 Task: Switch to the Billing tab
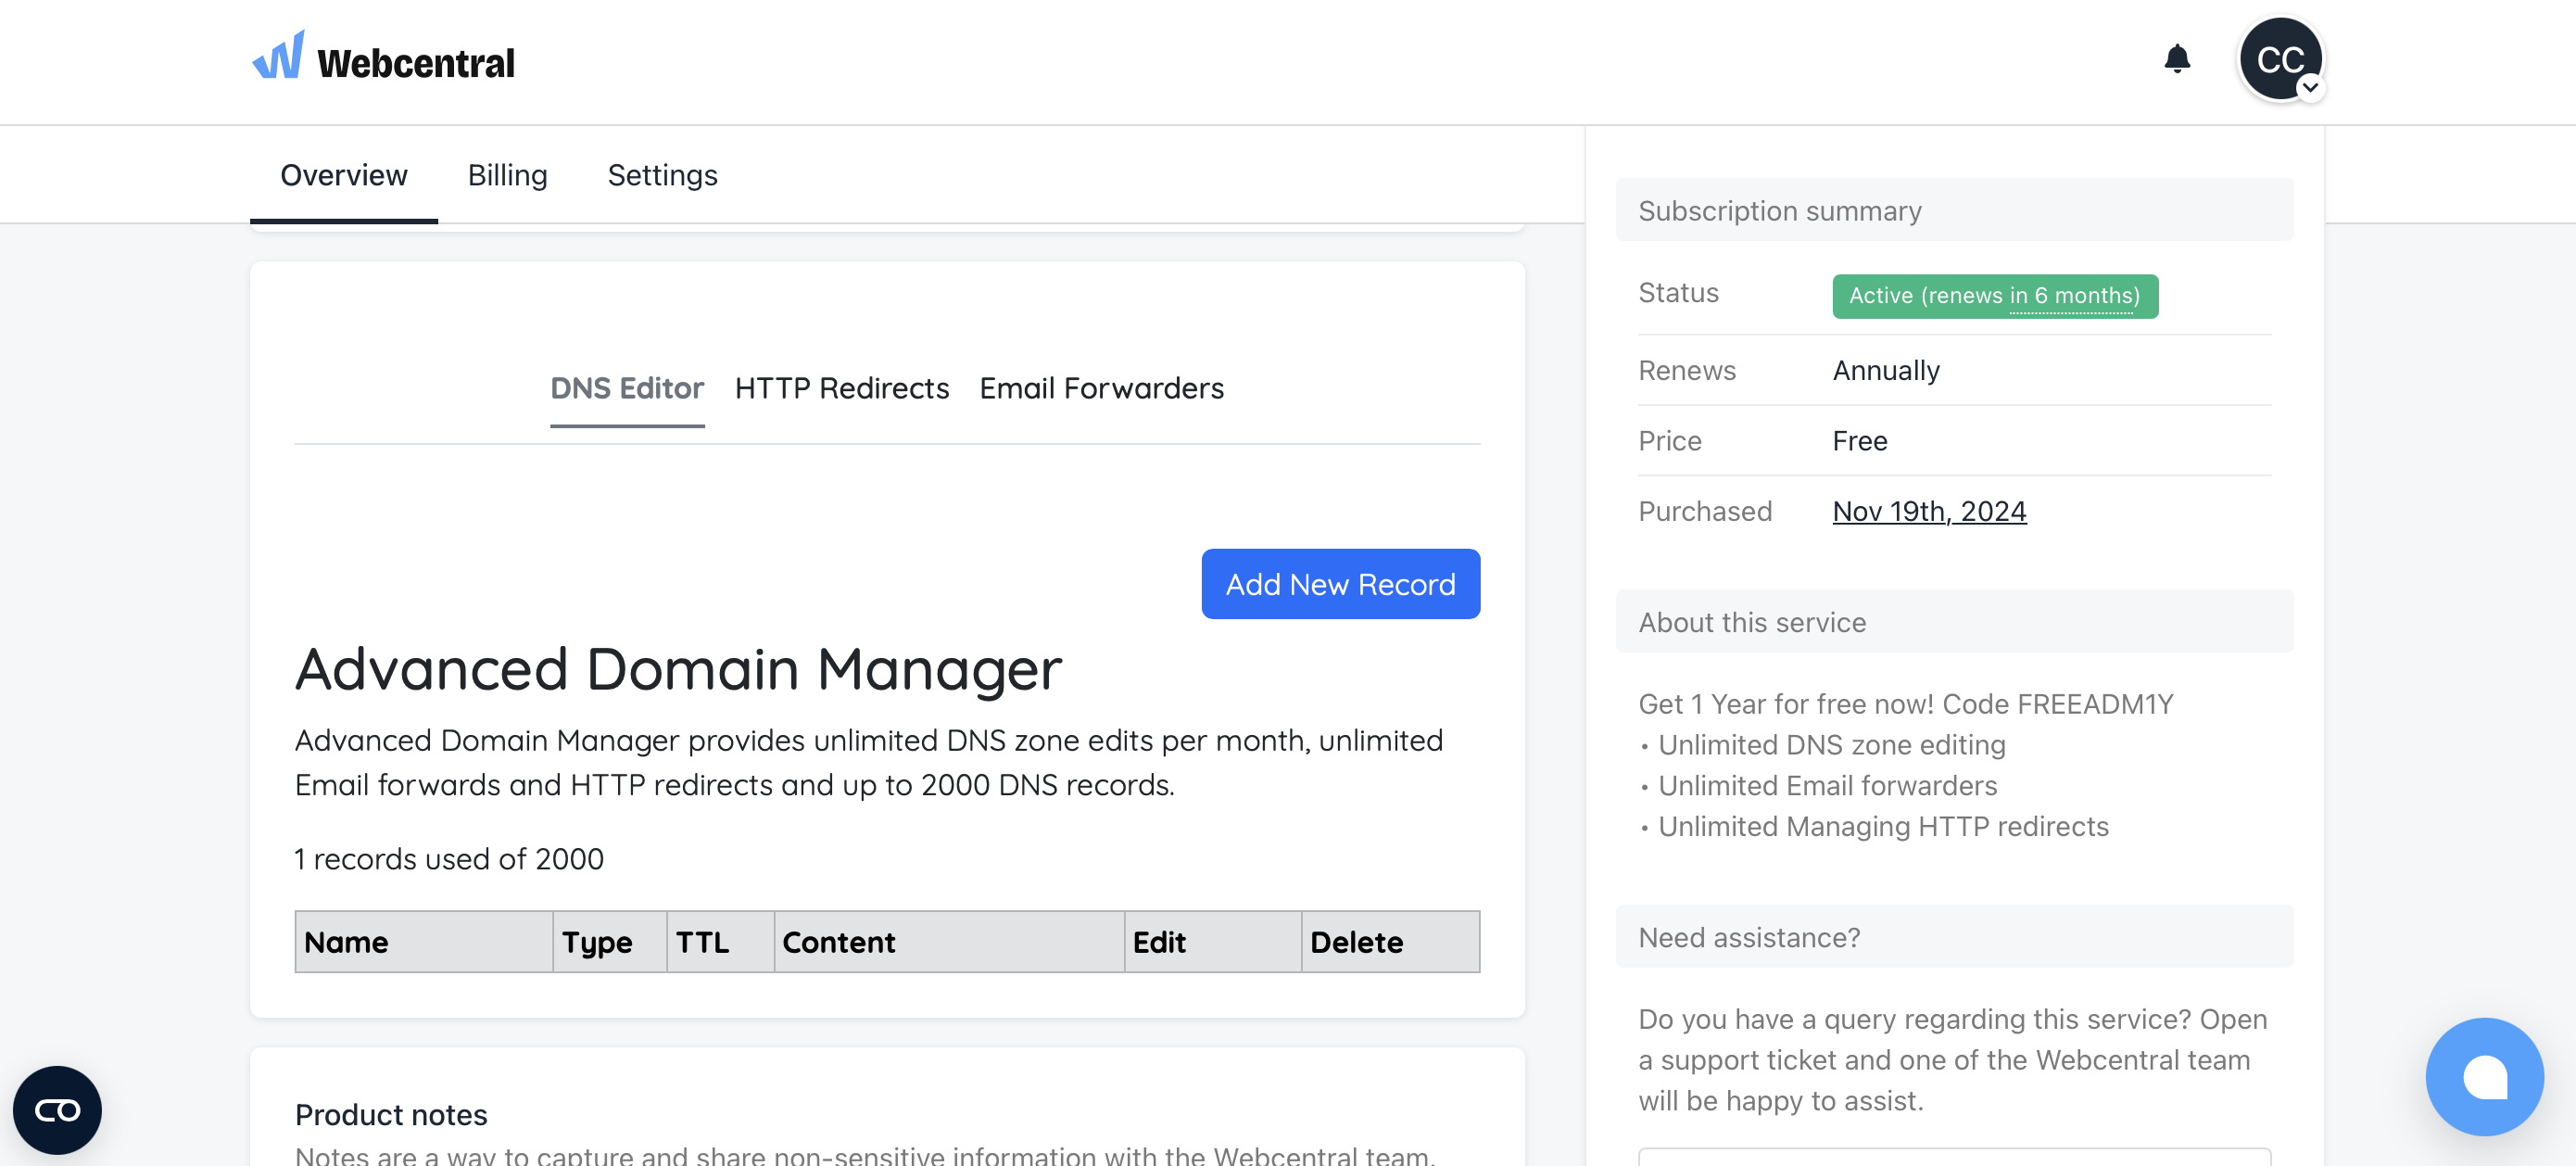coord(507,175)
